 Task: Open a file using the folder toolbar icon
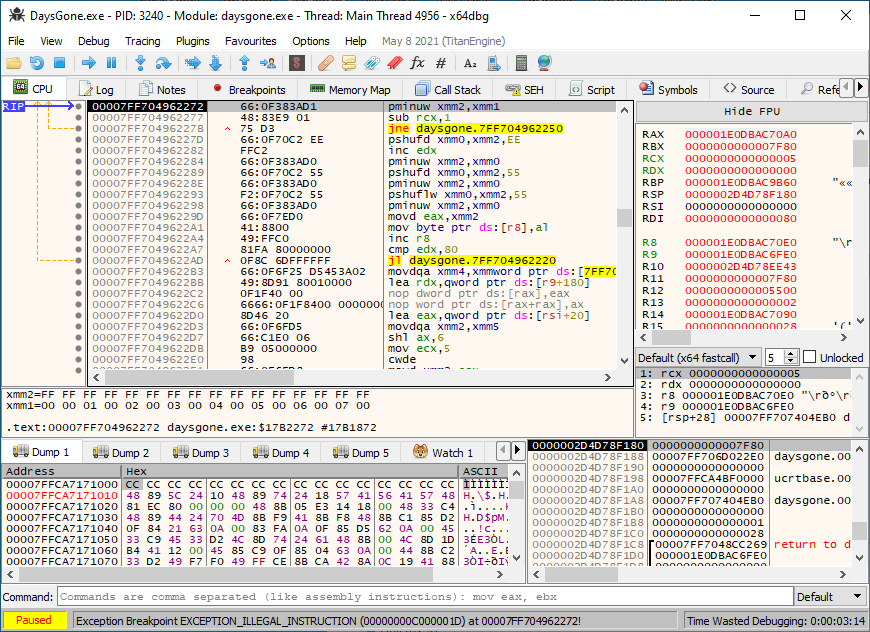click(x=13, y=62)
